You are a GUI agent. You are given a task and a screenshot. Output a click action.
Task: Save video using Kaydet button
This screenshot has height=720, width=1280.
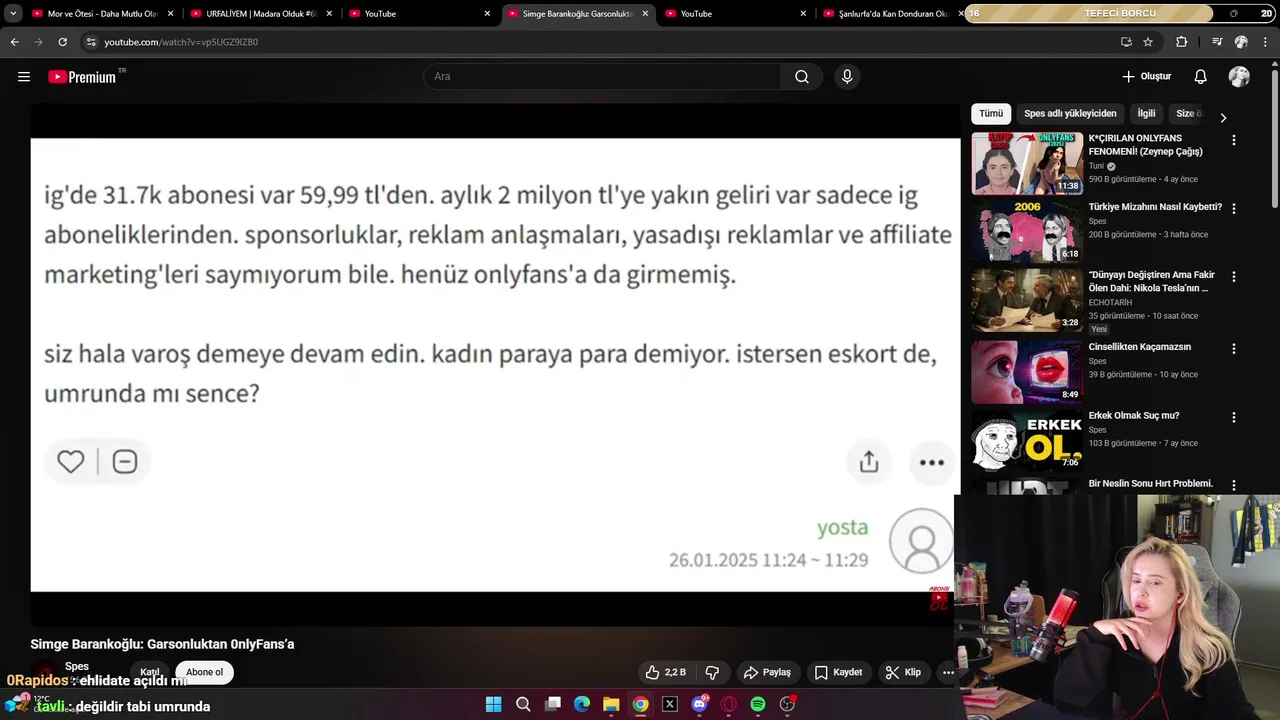pos(838,672)
